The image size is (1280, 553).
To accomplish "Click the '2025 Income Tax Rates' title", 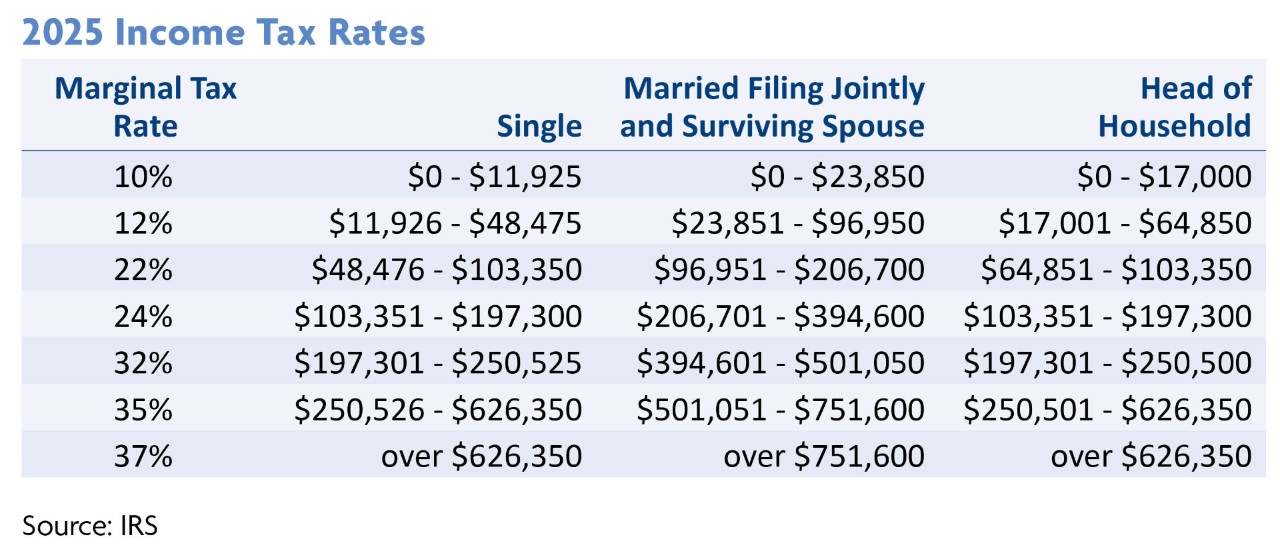I will pyautogui.click(x=224, y=32).
